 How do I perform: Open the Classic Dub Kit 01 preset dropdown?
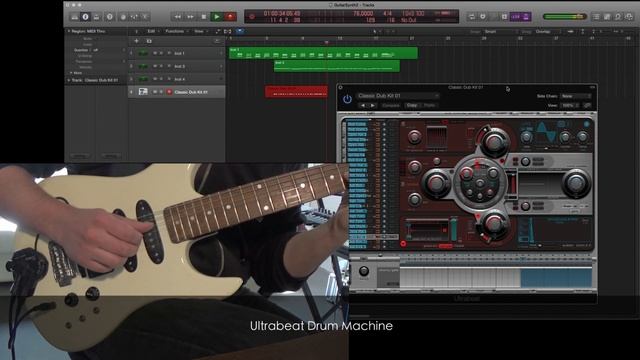[398, 96]
